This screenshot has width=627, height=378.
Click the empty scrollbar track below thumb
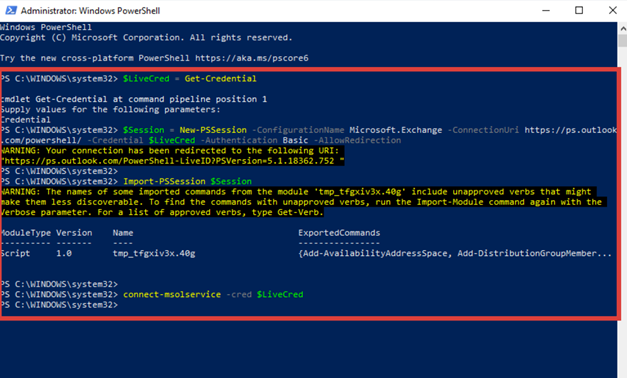pos(623,212)
